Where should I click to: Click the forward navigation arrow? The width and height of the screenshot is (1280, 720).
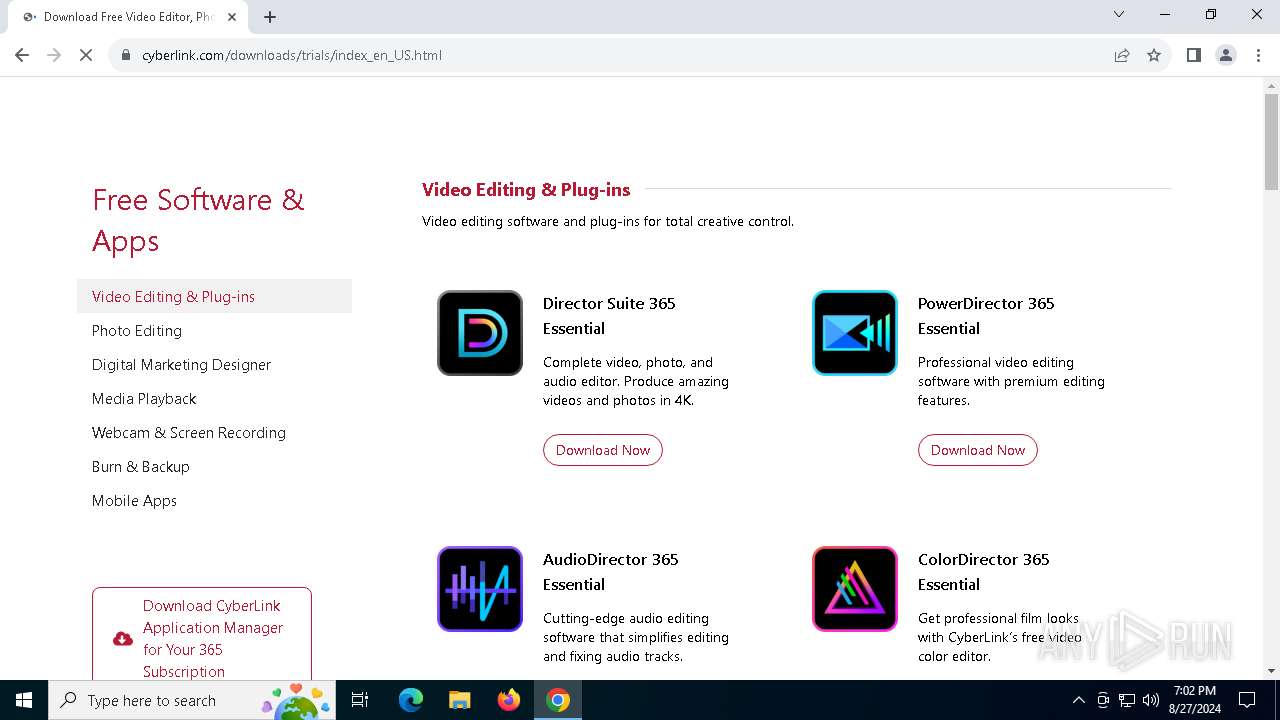click(54, 55)
